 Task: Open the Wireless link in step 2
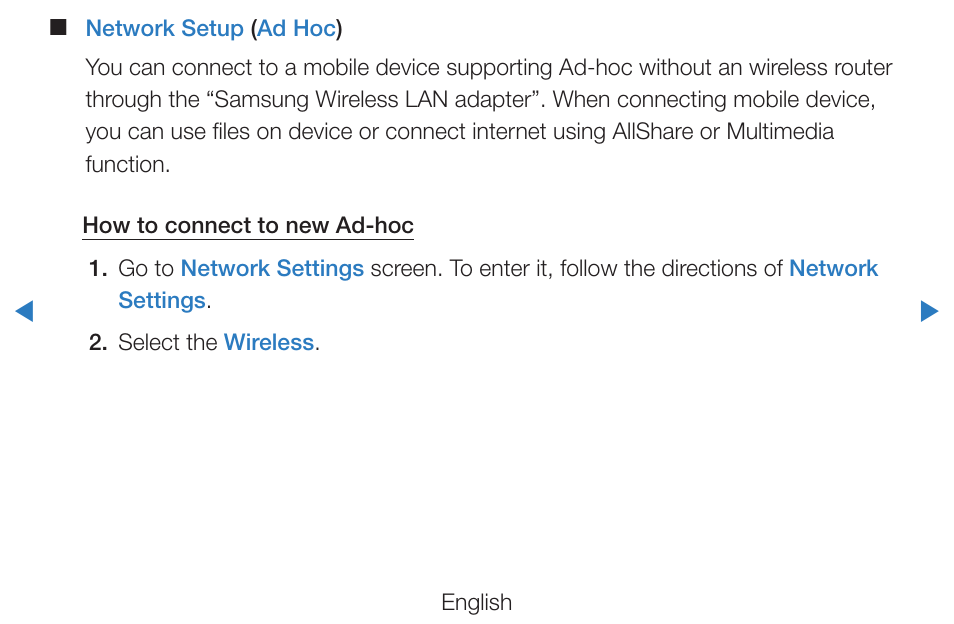(x=269, y=342)
